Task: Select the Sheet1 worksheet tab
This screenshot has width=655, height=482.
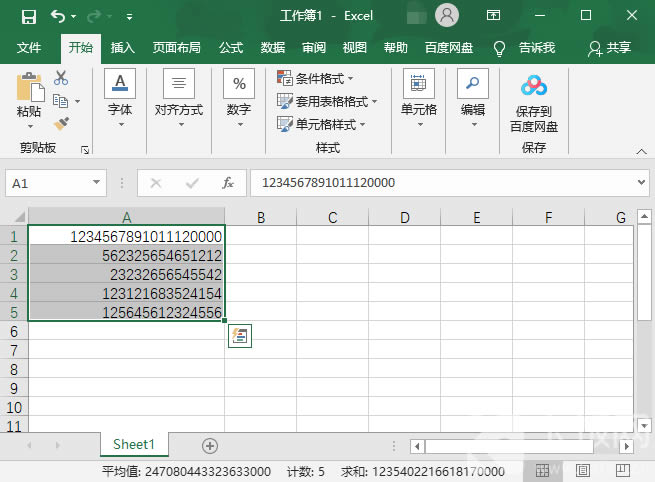Action: tap(134, 445)
